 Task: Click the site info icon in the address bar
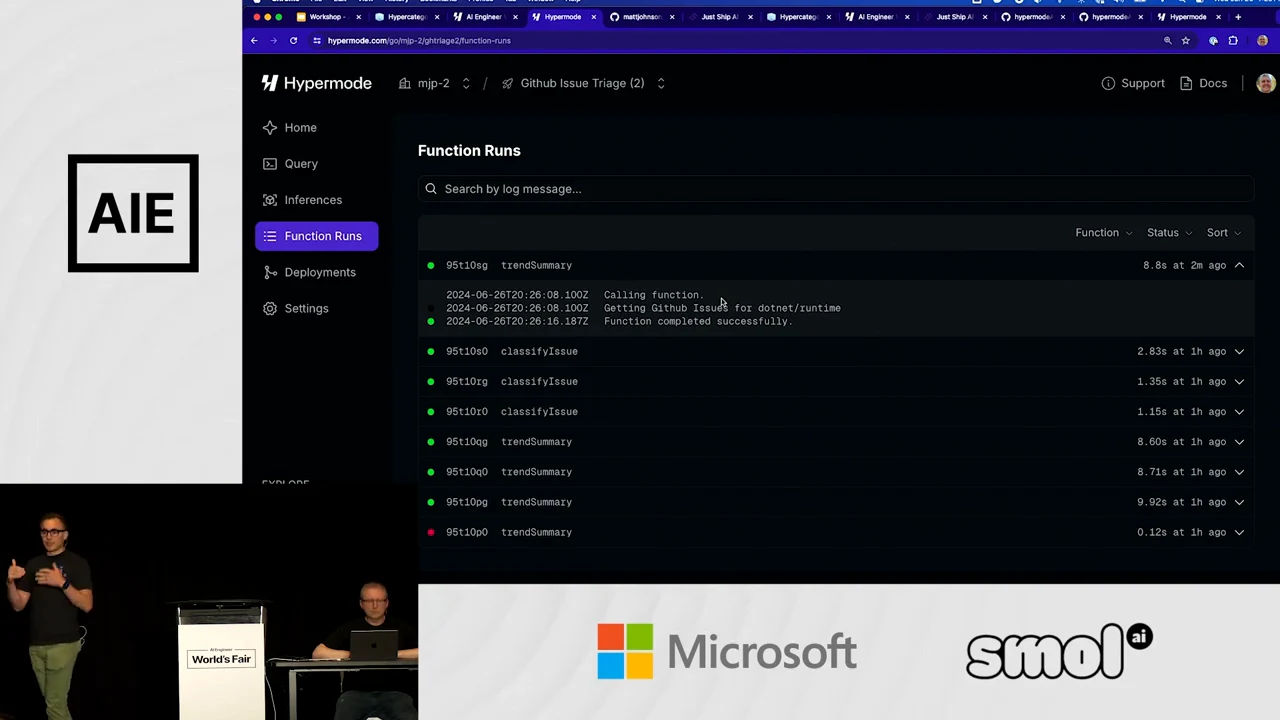coord(317,41)
